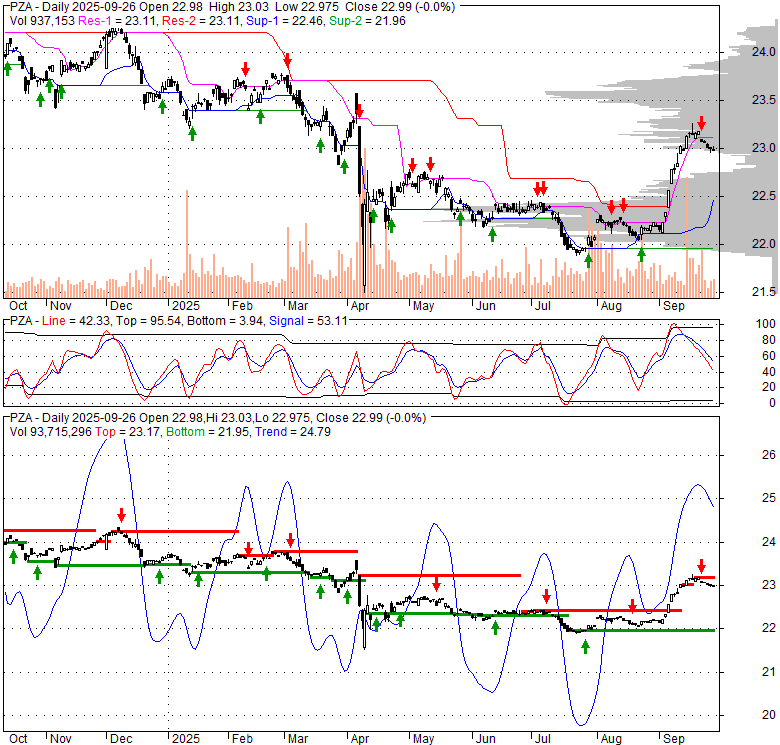Click the 24.0 price axis label
Viewport: 780px width, 745px height.
coord(764,52)
